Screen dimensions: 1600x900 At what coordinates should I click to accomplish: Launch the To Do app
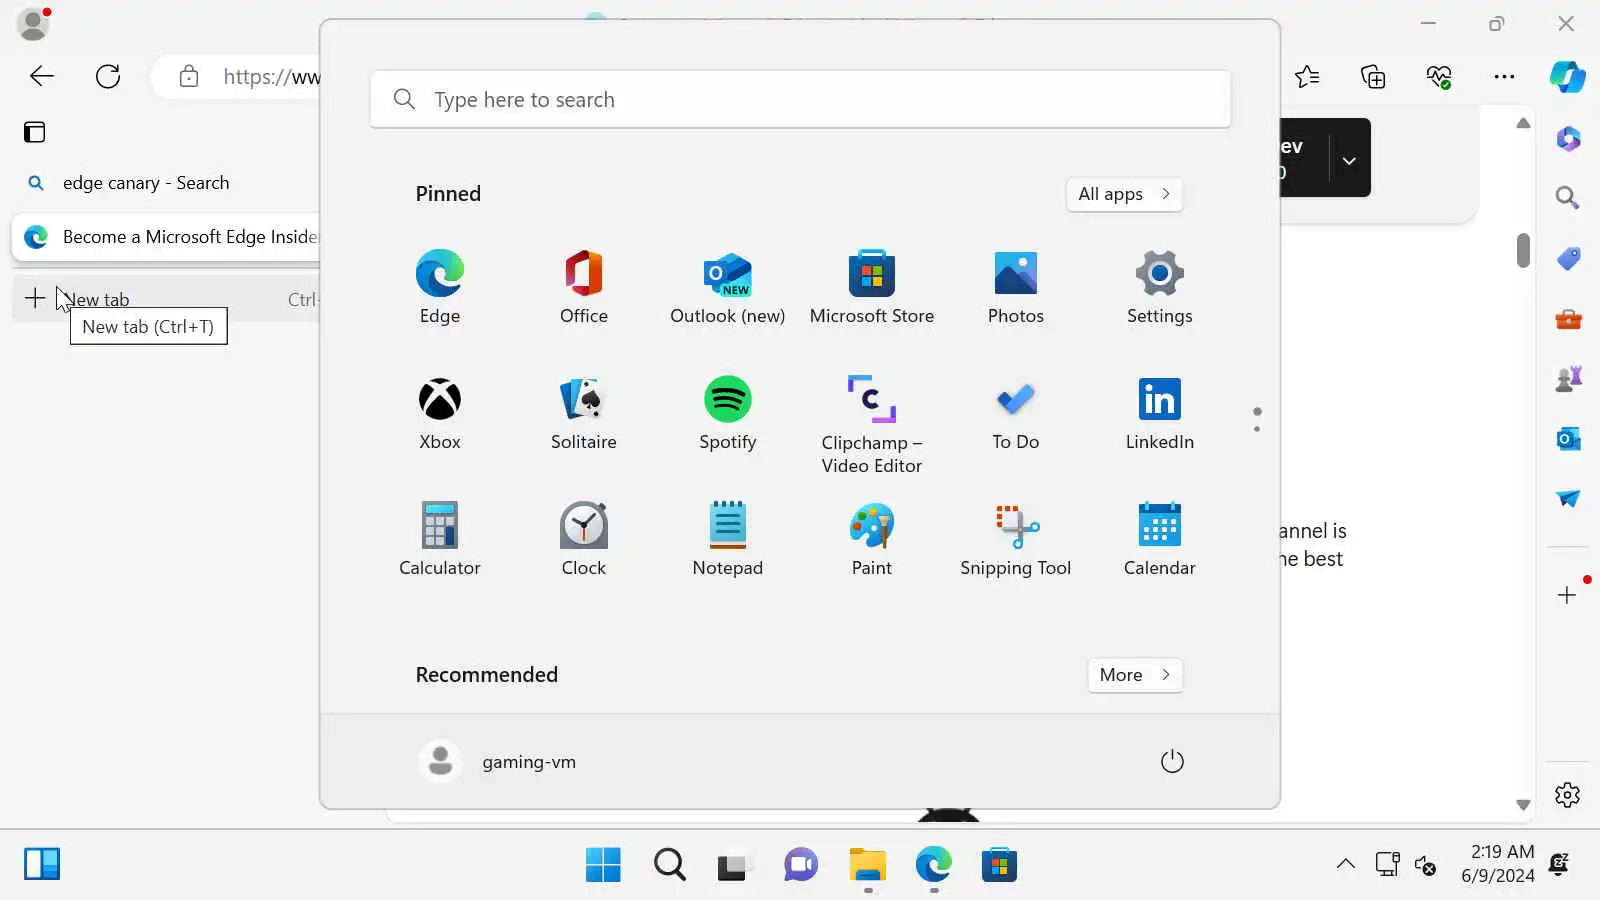point(1016,413)
